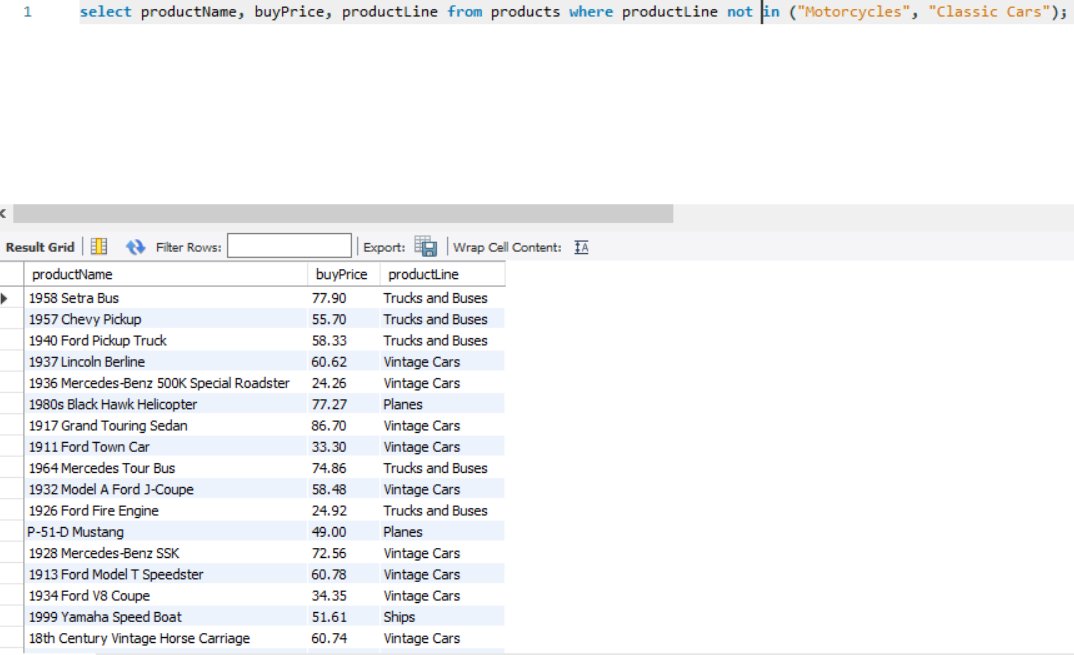Viewport: 1074px width, 655px height.
Task: Sort by the buyPrice column header
Action: click(344, 274)
